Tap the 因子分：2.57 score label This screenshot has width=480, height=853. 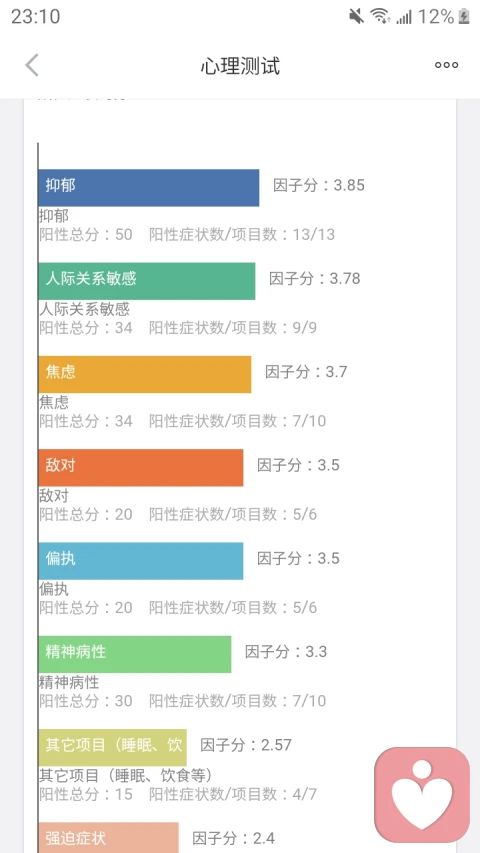pyautogui.click(x=245, y=745)
